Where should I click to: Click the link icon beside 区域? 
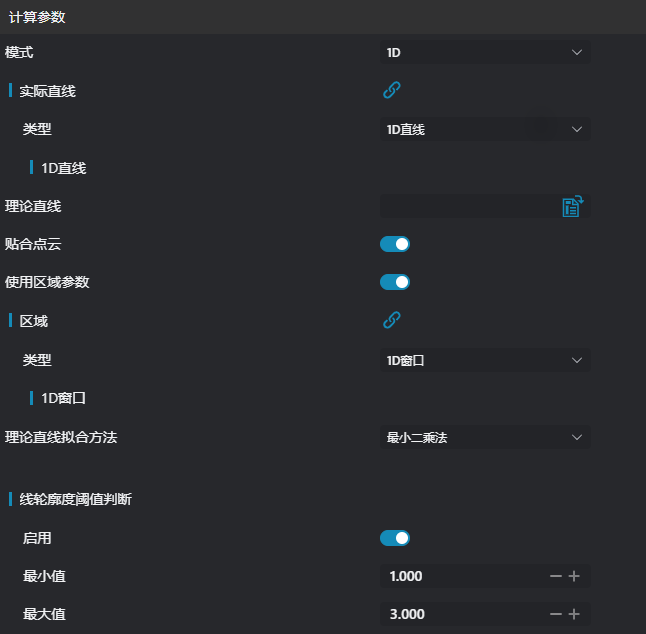392,320
